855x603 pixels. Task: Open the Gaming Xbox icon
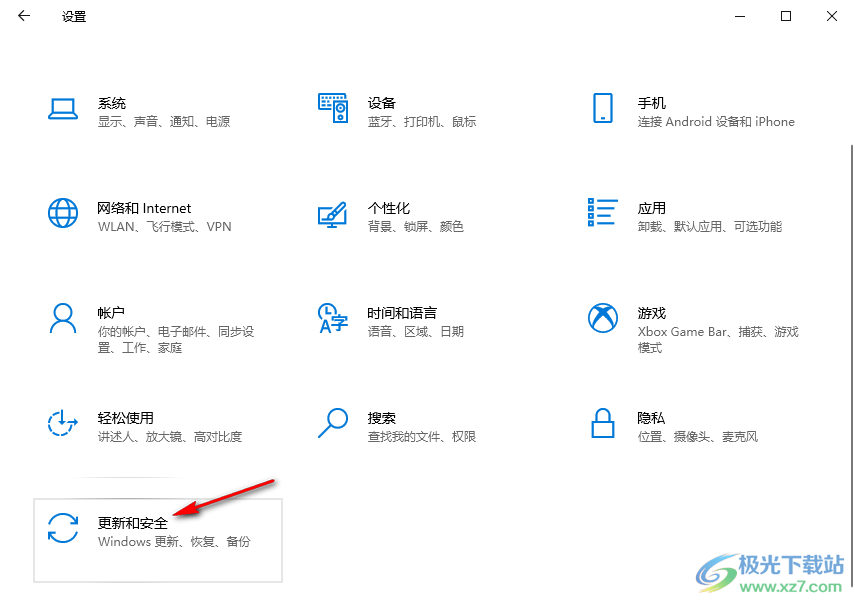click(x=603, y=318)
